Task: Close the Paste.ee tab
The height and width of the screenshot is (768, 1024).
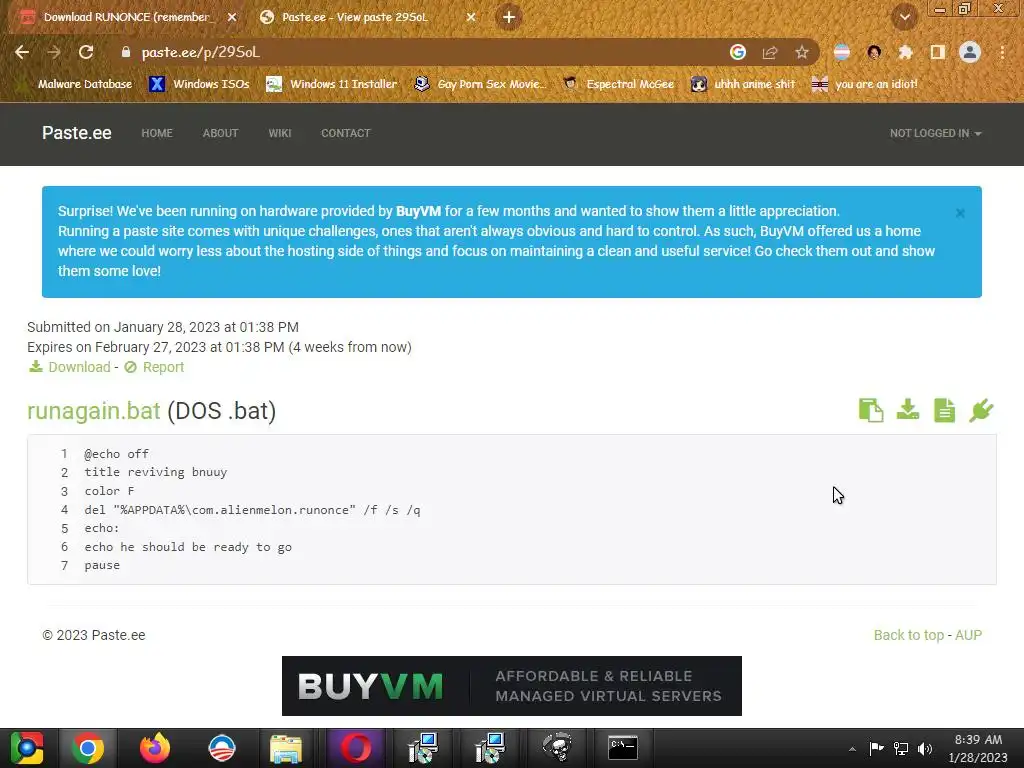Action: [471, 18]
